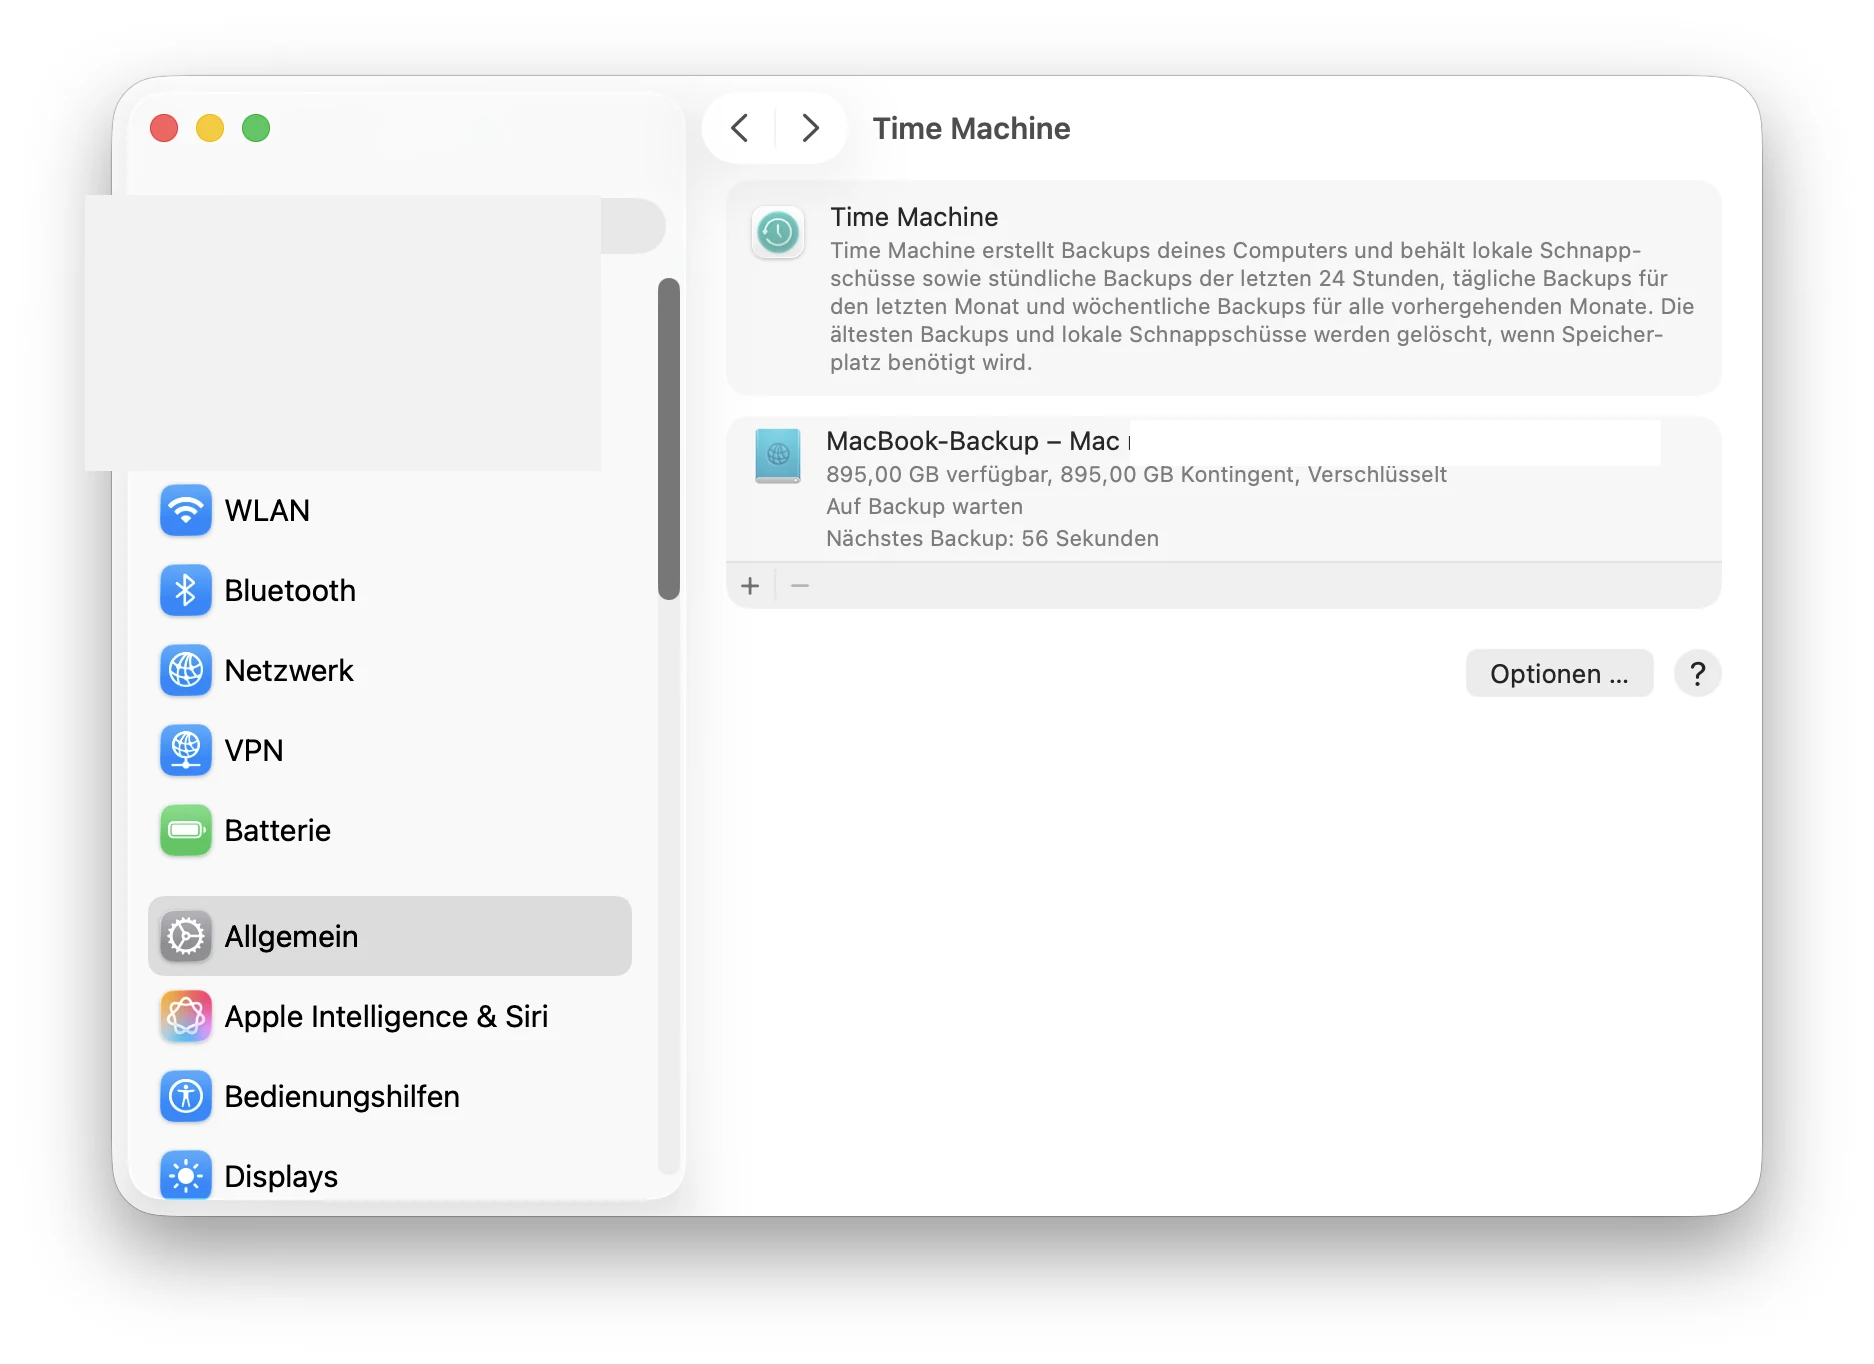Open Apple Intelligence & Siri entry
The width and height of the screenshot is (1874, 1364).
(x=390, y=1016)
